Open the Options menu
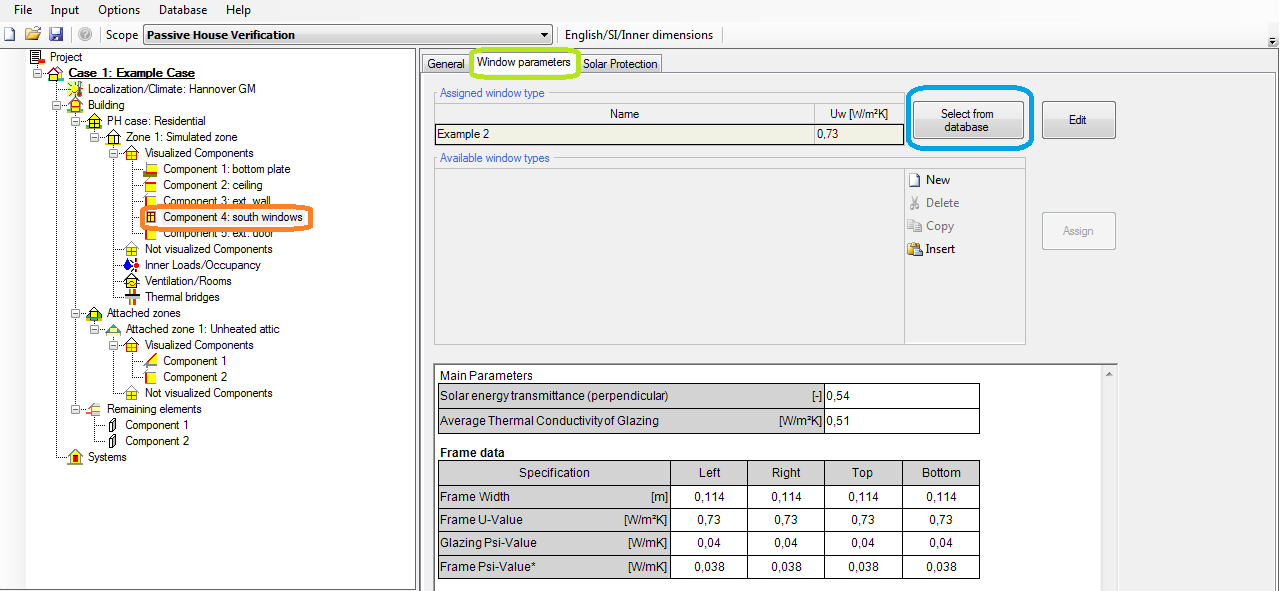 pos(119,10)
